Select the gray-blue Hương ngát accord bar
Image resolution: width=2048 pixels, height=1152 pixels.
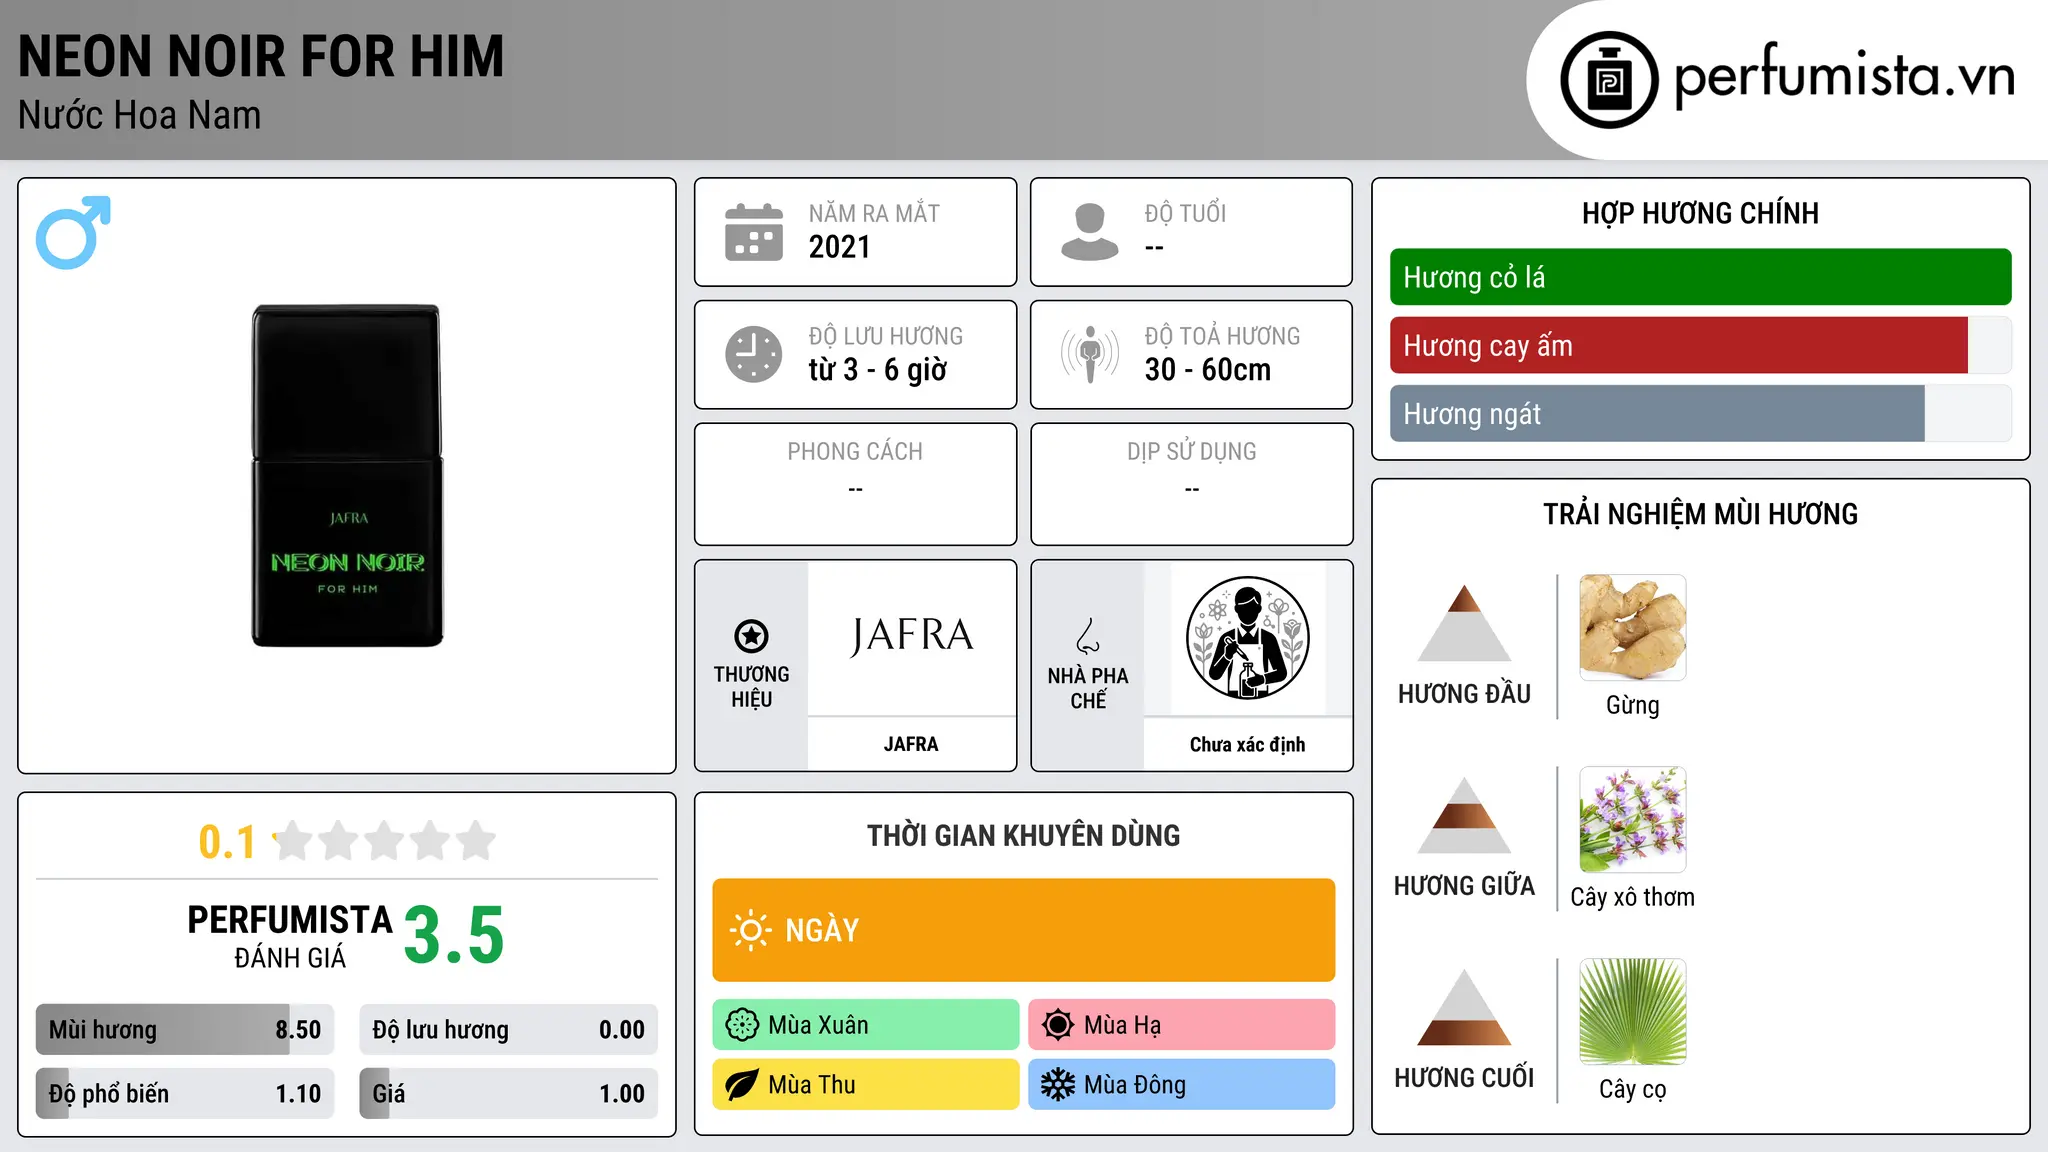point(1700,414)
